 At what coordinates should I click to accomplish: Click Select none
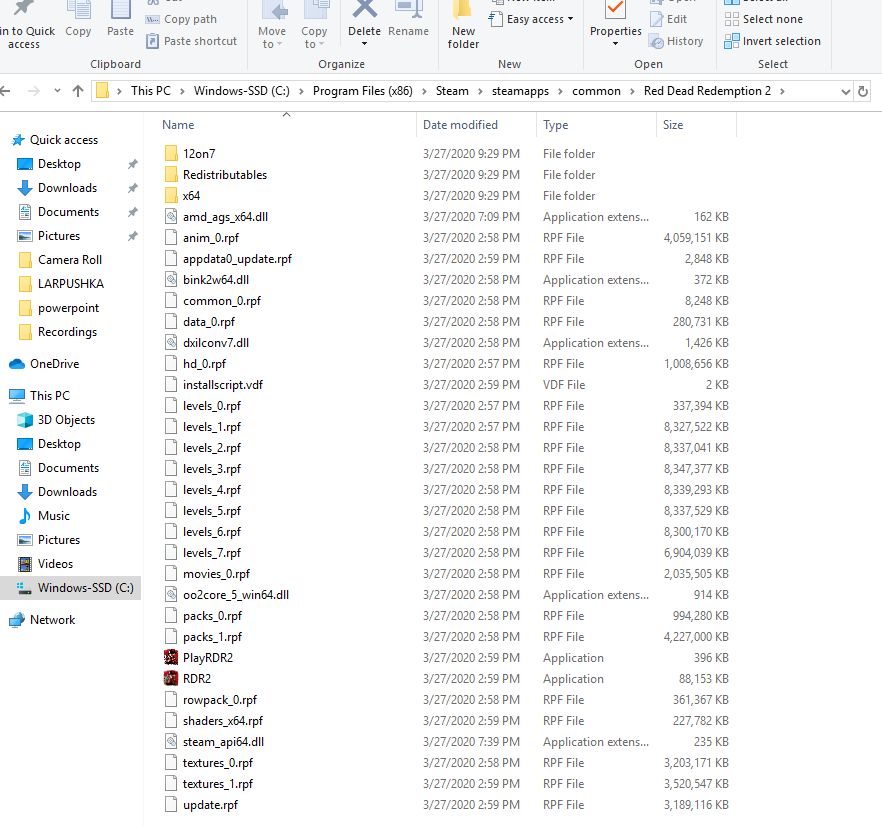(763, 19)
